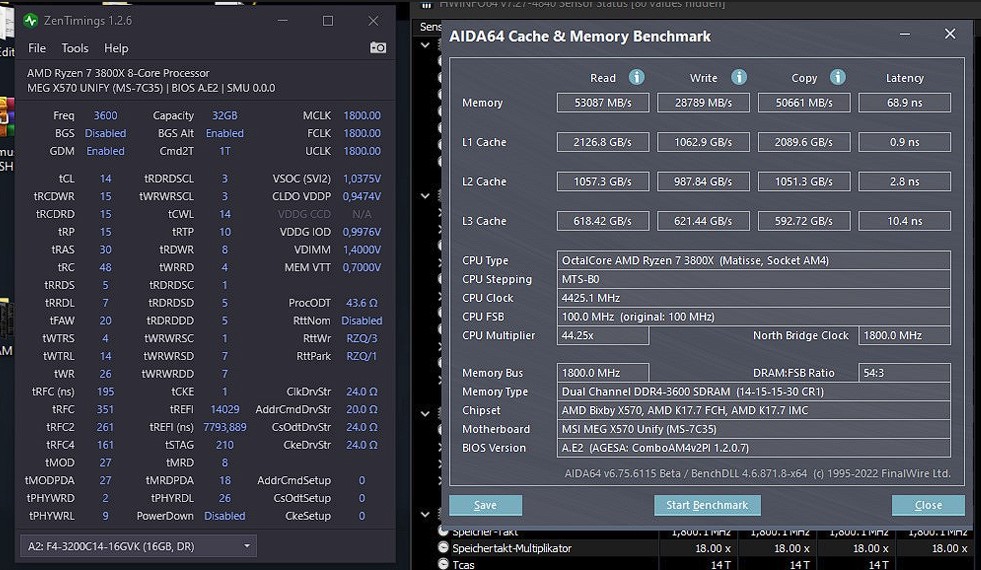The width and height of the screenshot is (981, 570).
Task: Click the ProcODT value 43.6 Ω
Action: pyautogui.click(x=362, y=303)
